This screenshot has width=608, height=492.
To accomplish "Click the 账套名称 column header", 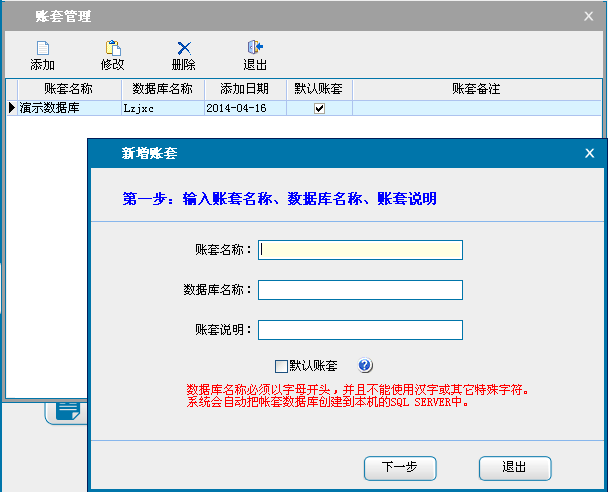I will pos(68,89).
